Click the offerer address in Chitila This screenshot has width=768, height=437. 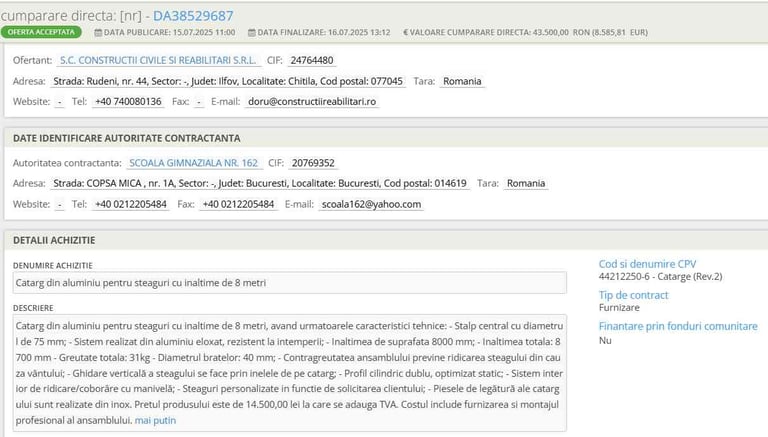[x=228, y=81]
